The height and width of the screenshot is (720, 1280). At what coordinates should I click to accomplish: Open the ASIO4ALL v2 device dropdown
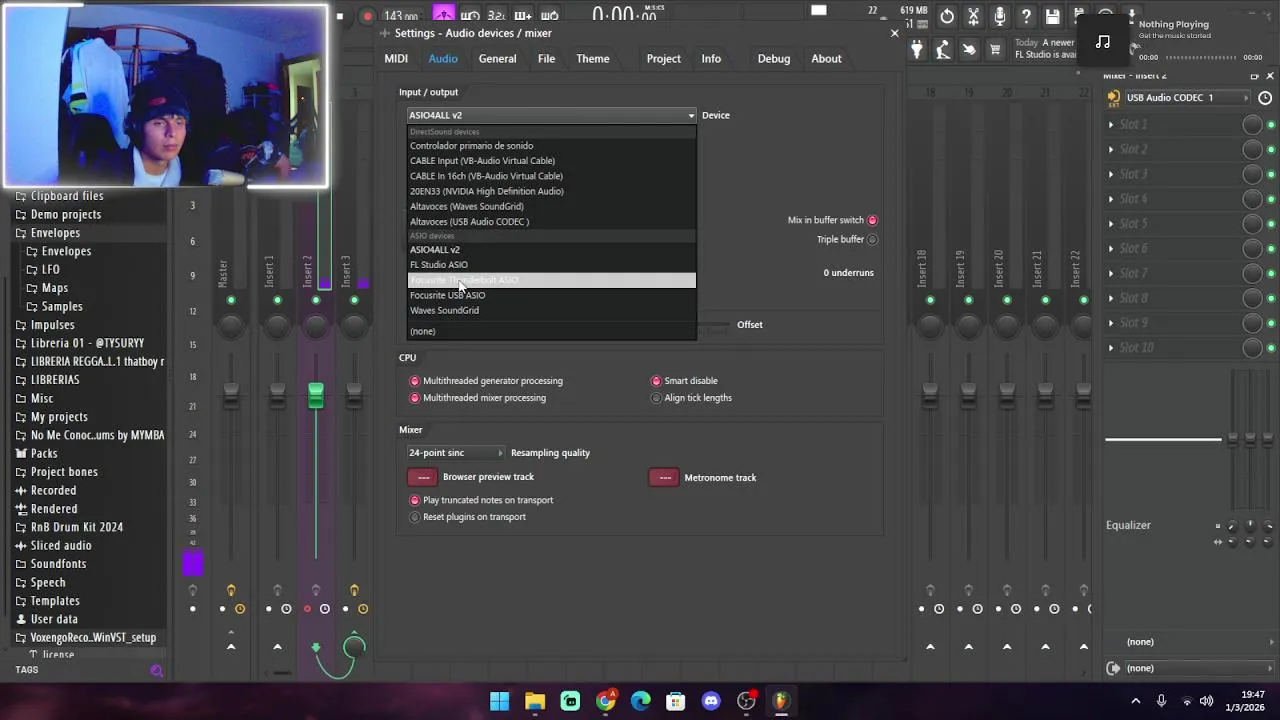551,115
